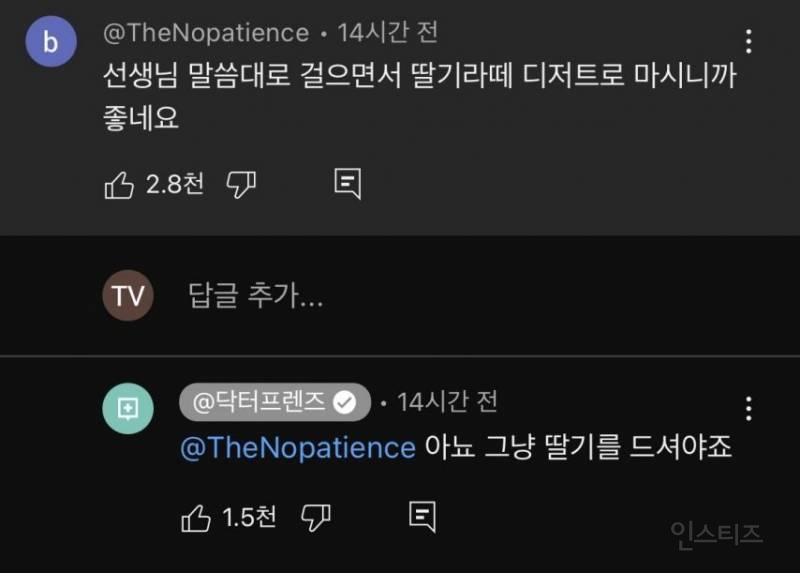Viewport: 800px width, 573px height.
Task: Open the three-dot menu on 닥터프렌즈's reply
Action: (x=749, y=408)
